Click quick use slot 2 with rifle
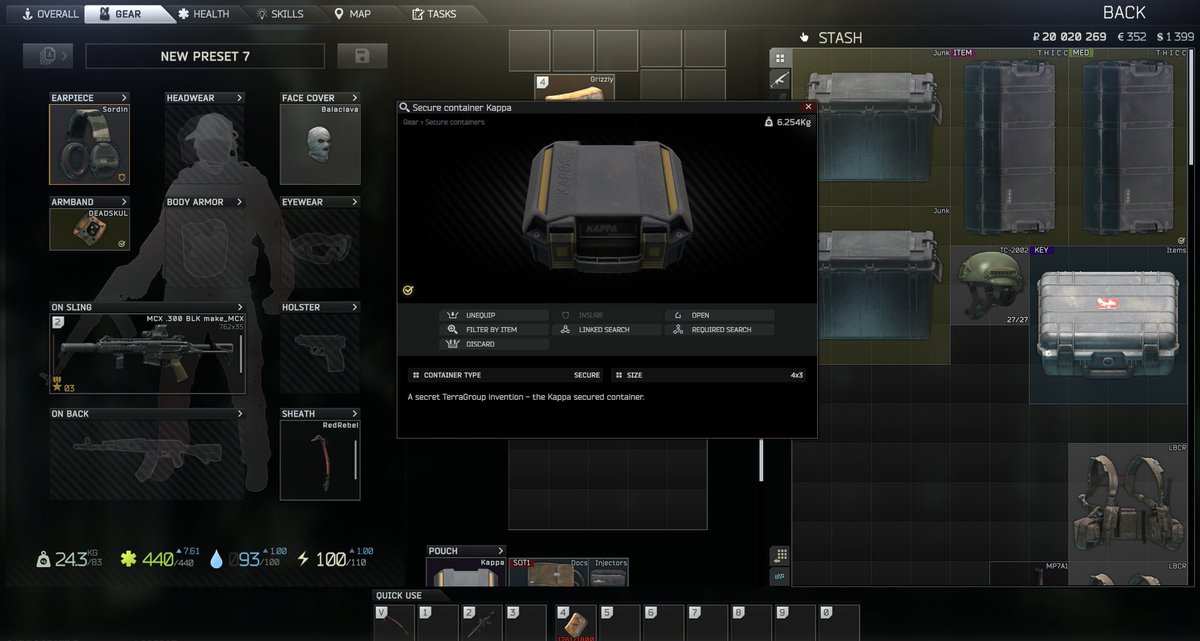The image size is (1200, 641). tap(480, 621)
